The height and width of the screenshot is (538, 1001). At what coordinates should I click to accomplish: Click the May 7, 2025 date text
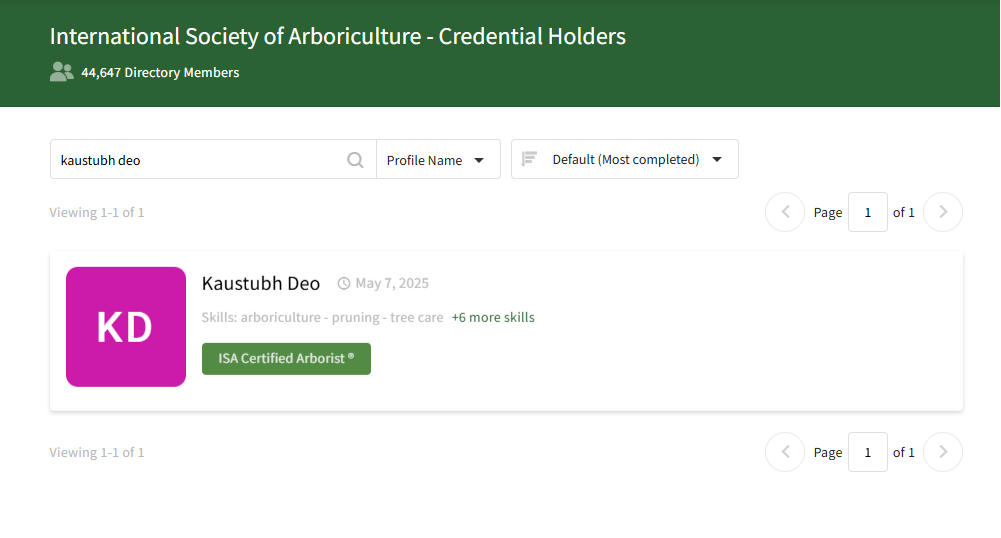point(392,284)
